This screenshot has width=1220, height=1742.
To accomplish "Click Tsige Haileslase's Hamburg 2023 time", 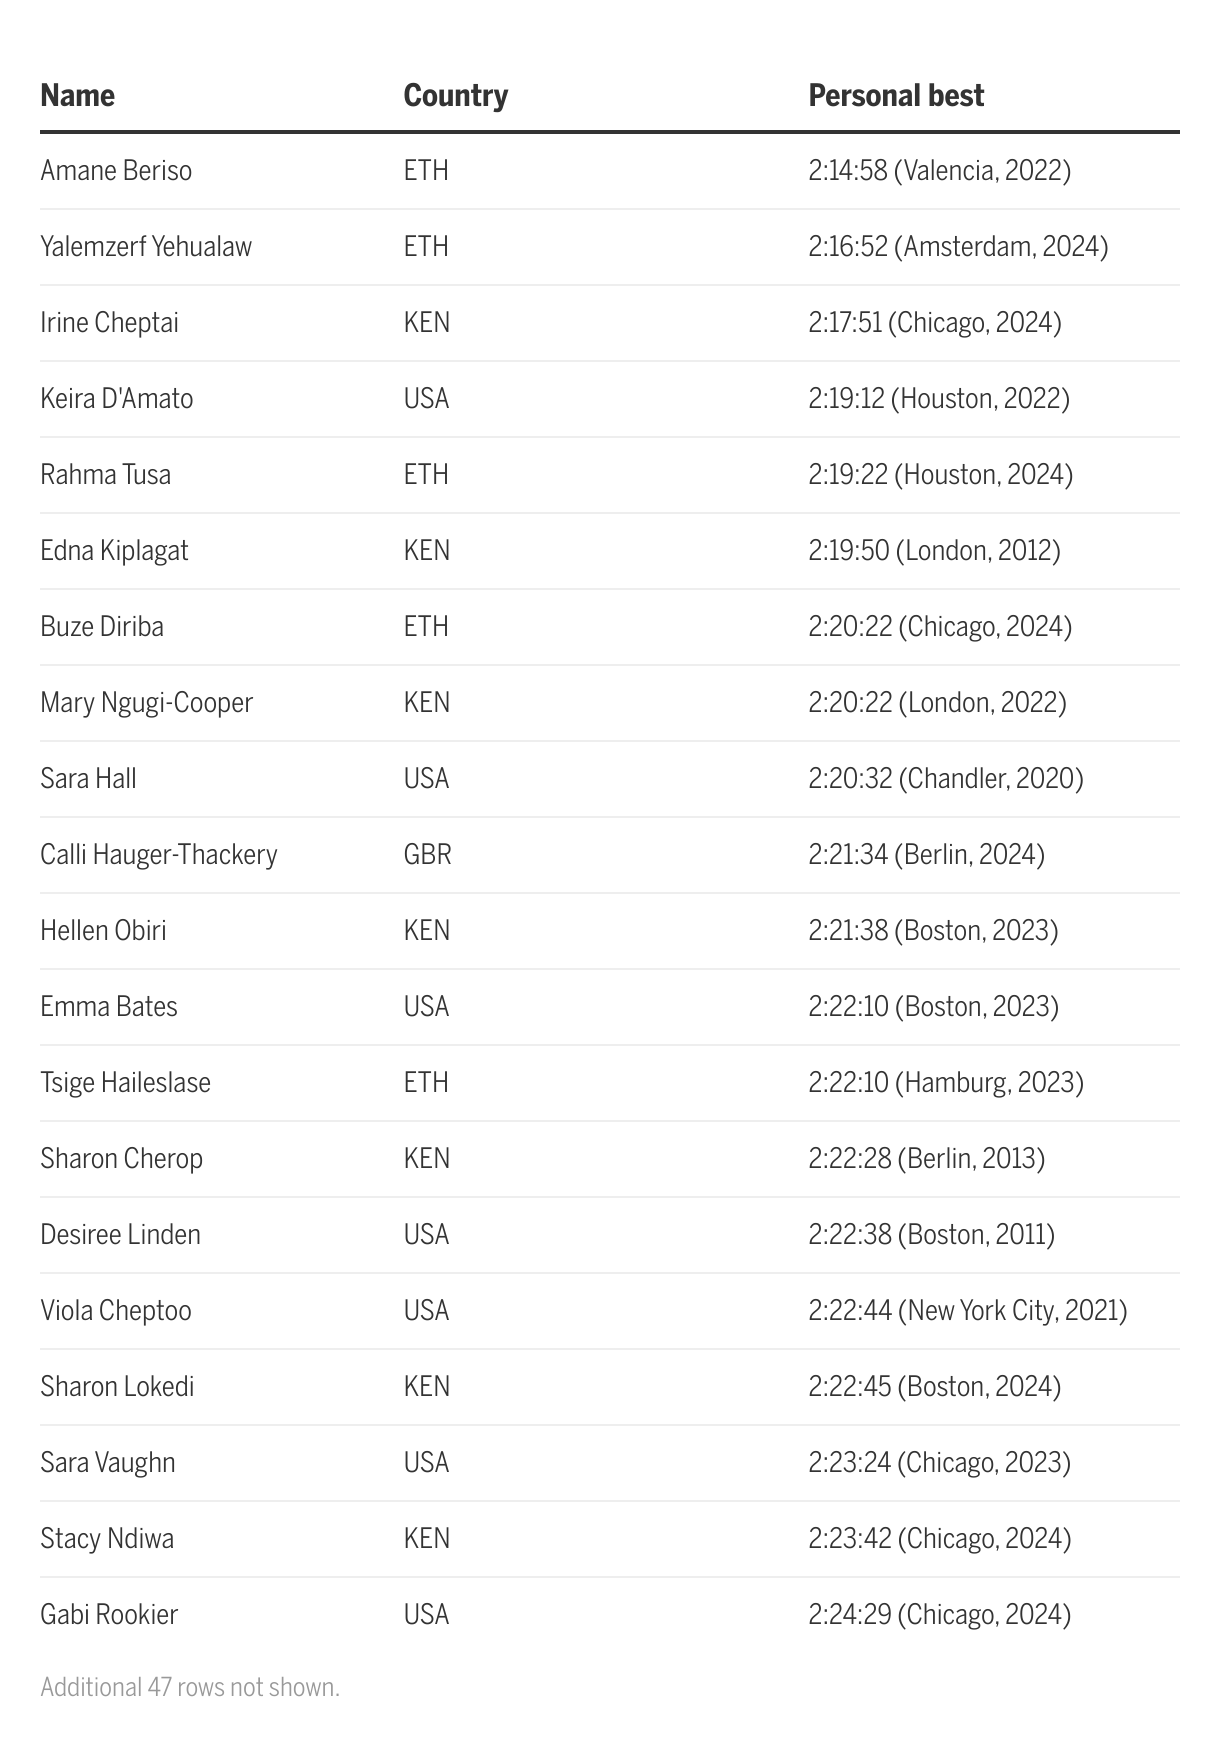I will [945, 1083].
